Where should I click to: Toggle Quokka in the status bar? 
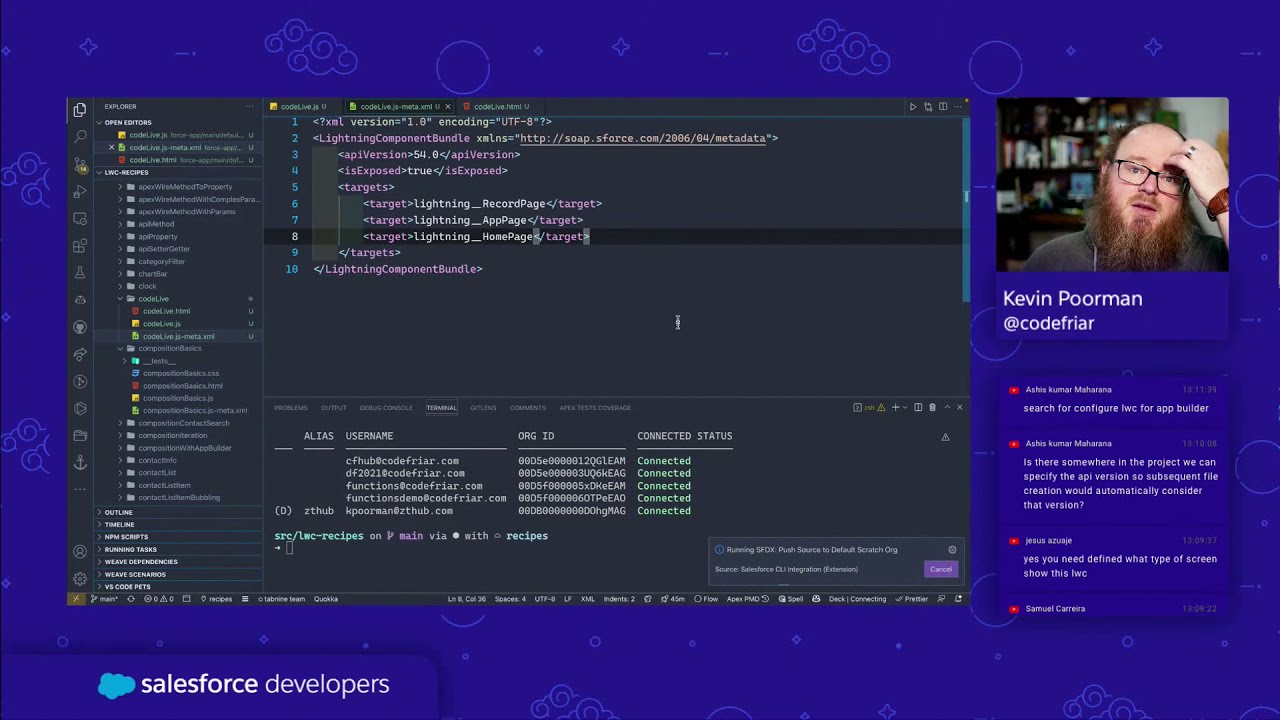pyautogui.click(x=326, y=599)
